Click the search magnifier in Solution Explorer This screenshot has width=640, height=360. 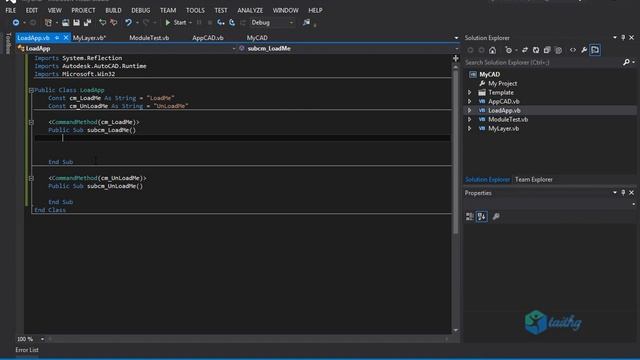[x=627, y=62]
